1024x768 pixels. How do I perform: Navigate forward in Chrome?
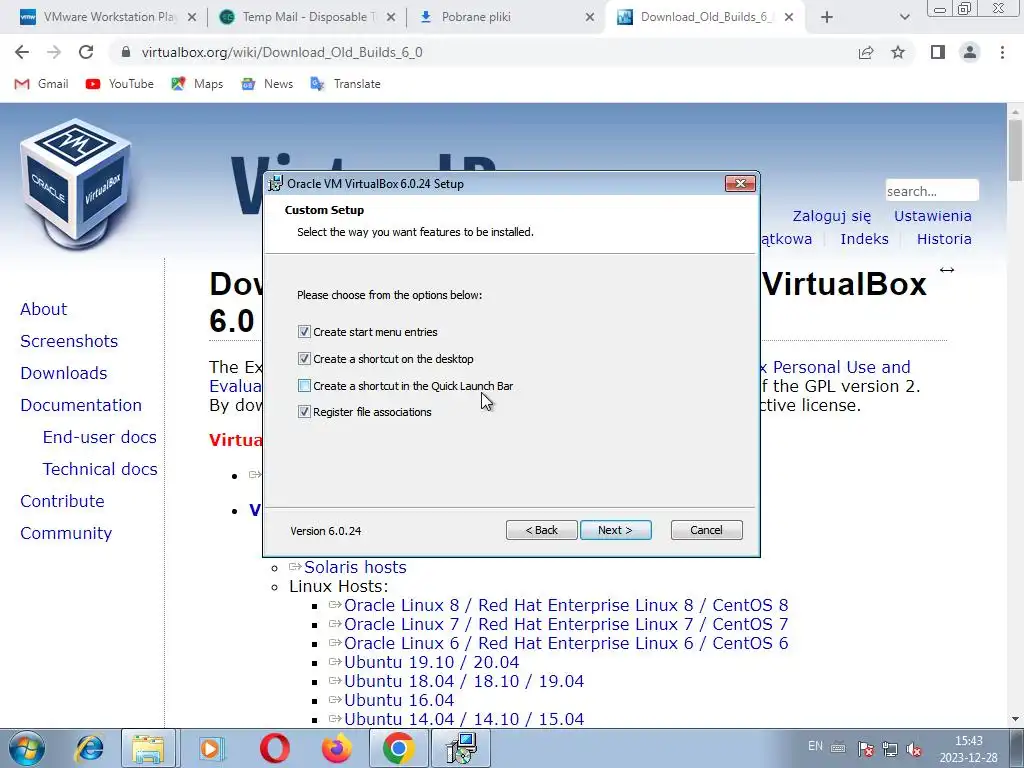(x=54, y=52)
